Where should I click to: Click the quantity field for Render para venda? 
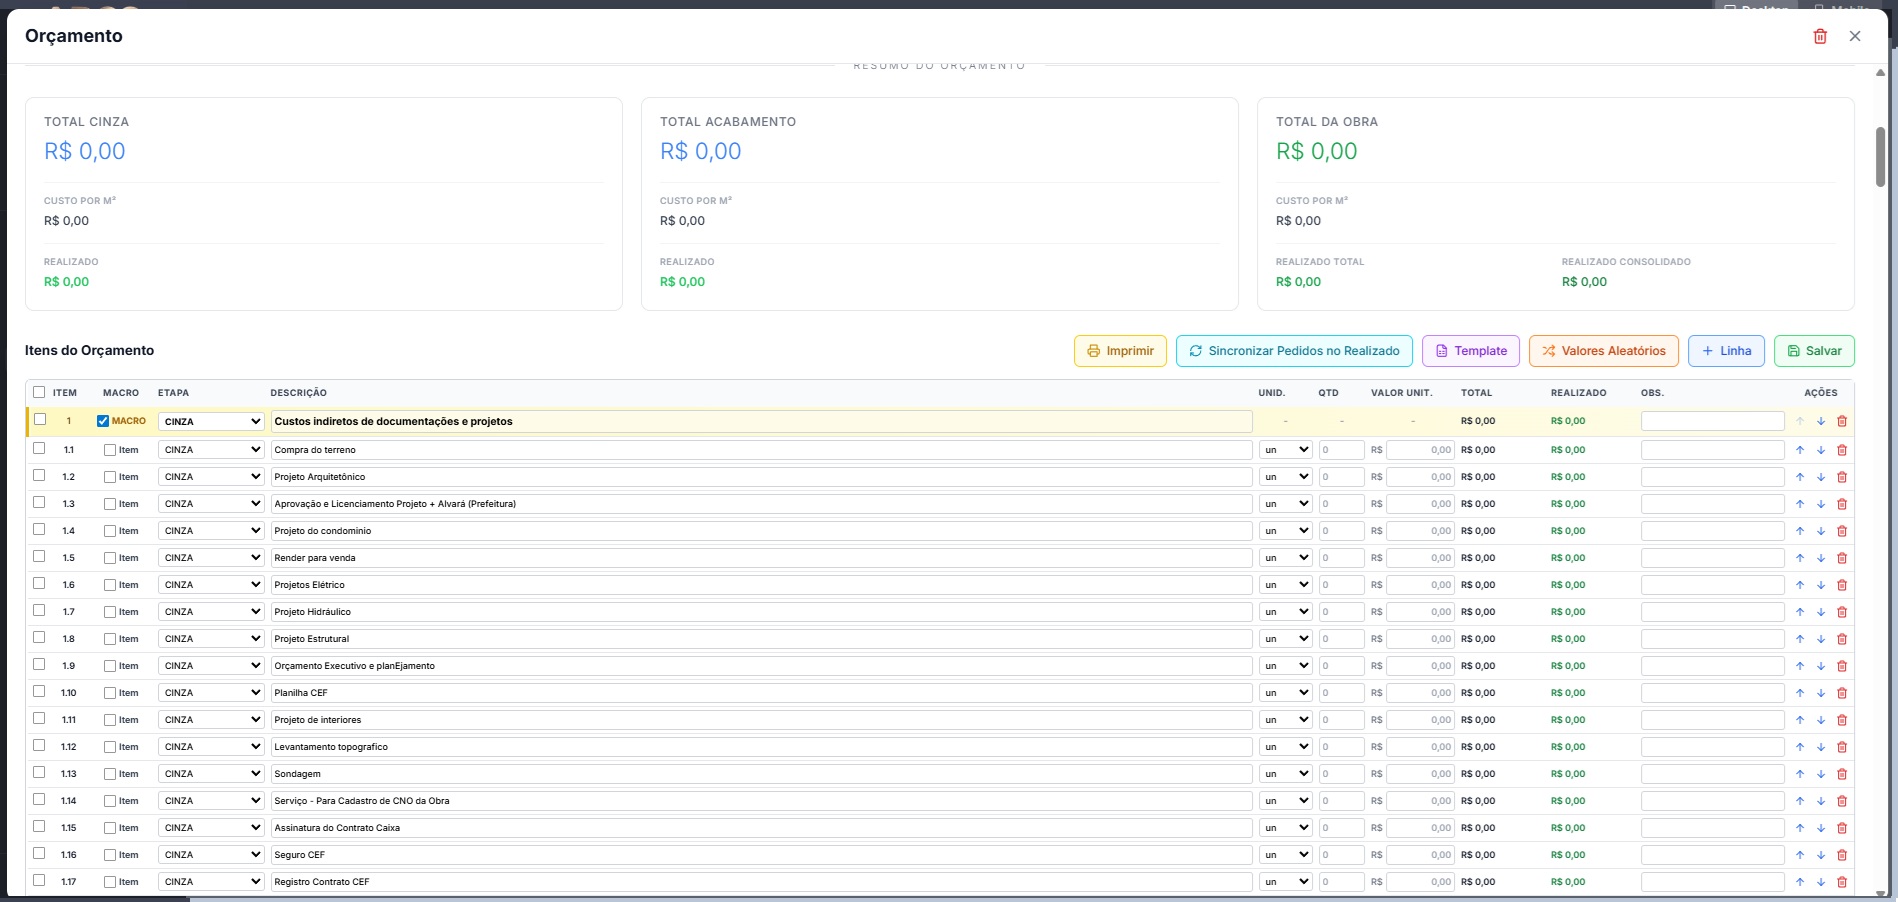pyautogui.click(x=1341, y=558)
